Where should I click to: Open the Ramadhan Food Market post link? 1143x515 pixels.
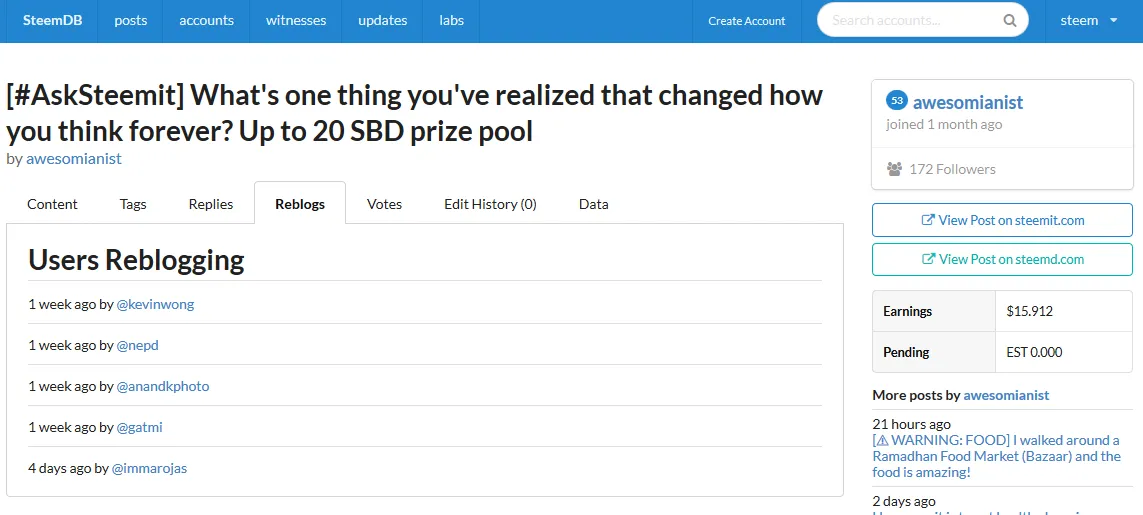996,457
